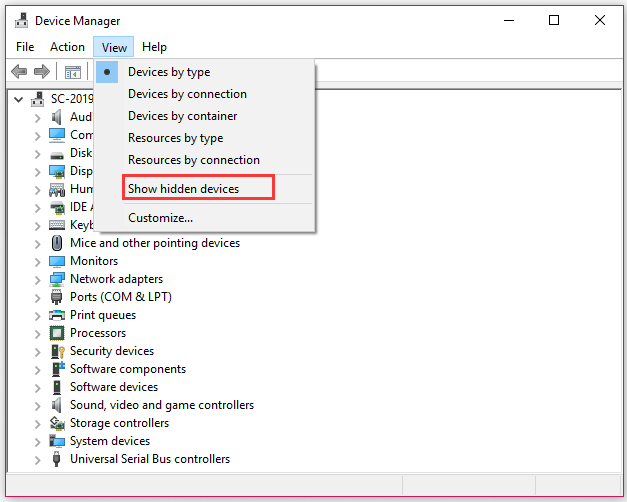Screen dimensions: 627x502
Task: Click the SC-2019 computer root icon
Action: 38,99
